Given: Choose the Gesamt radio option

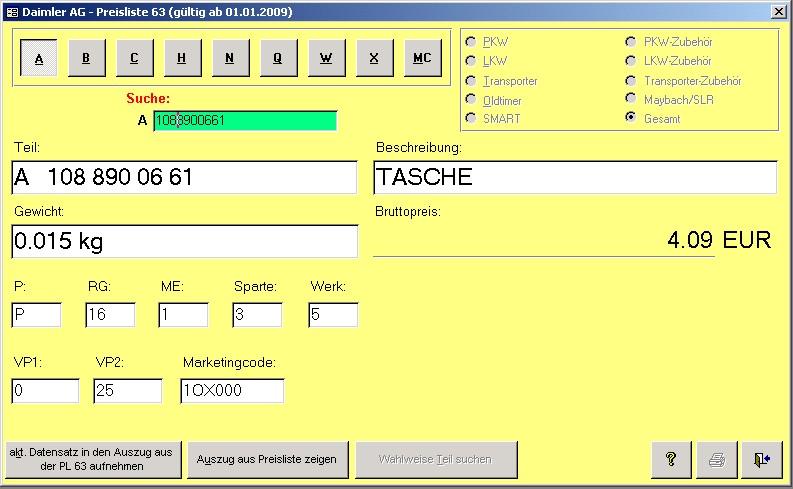Looking at the screenshot, I should tap(631, 117).
